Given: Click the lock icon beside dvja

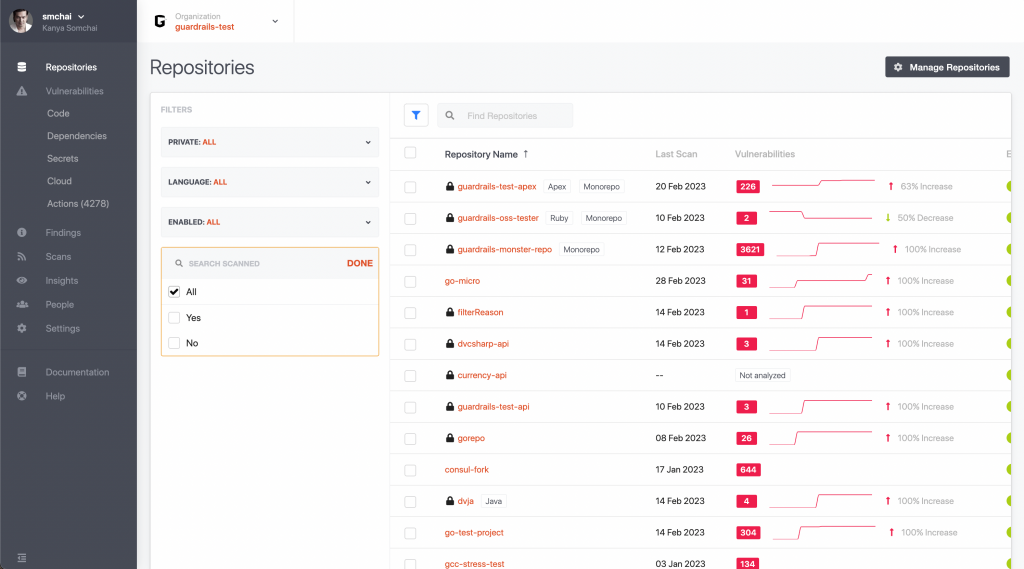Looking at the screenshot, I should point(449,501).
